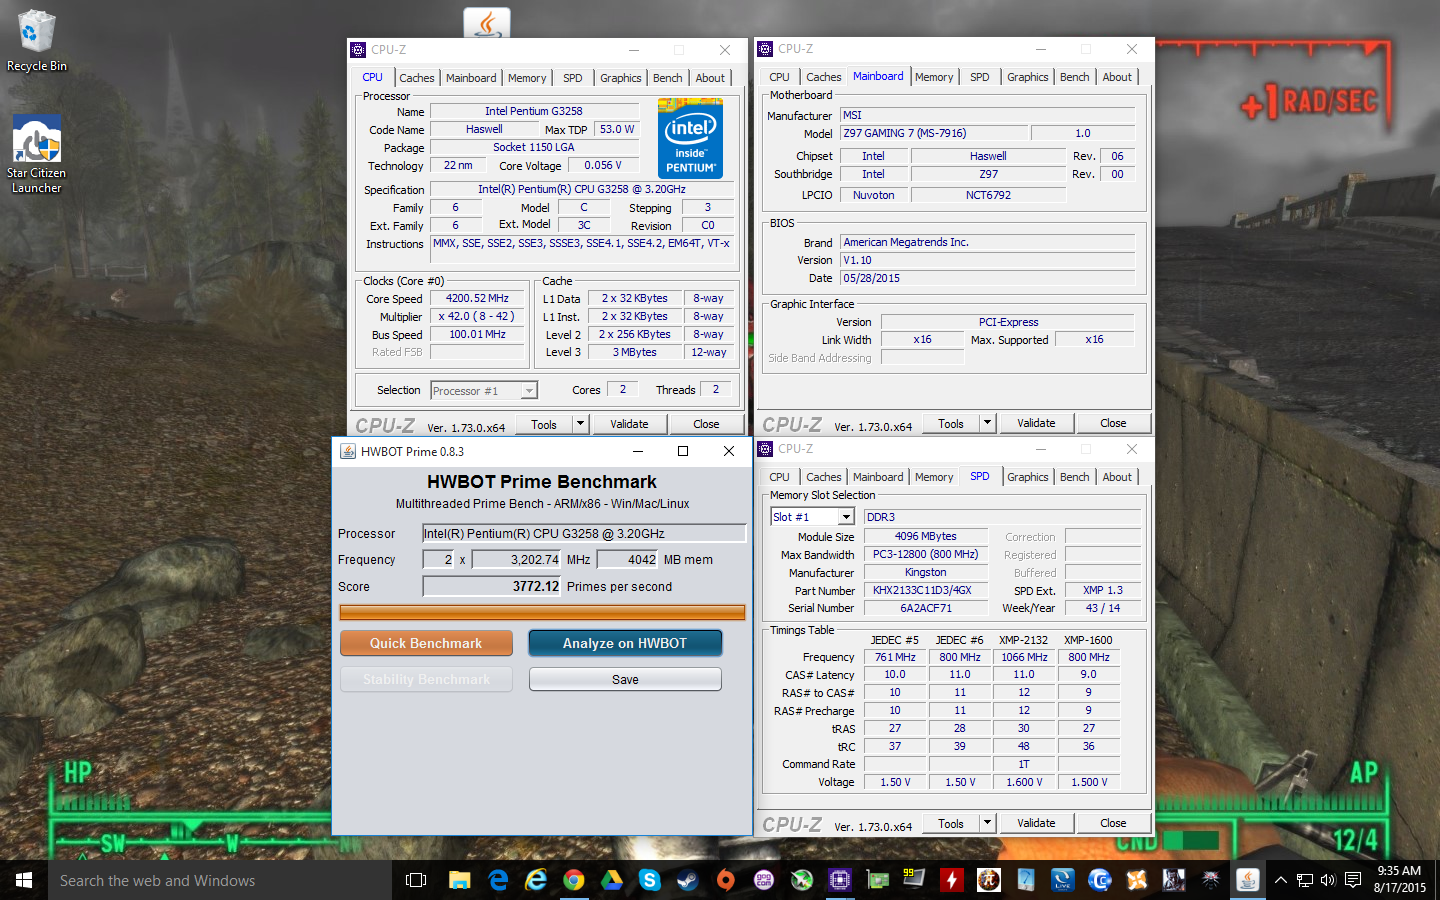Viewport: 1440px width, 900px height.
Task: Open the Windows Start menu
Action: pos(24,880)
